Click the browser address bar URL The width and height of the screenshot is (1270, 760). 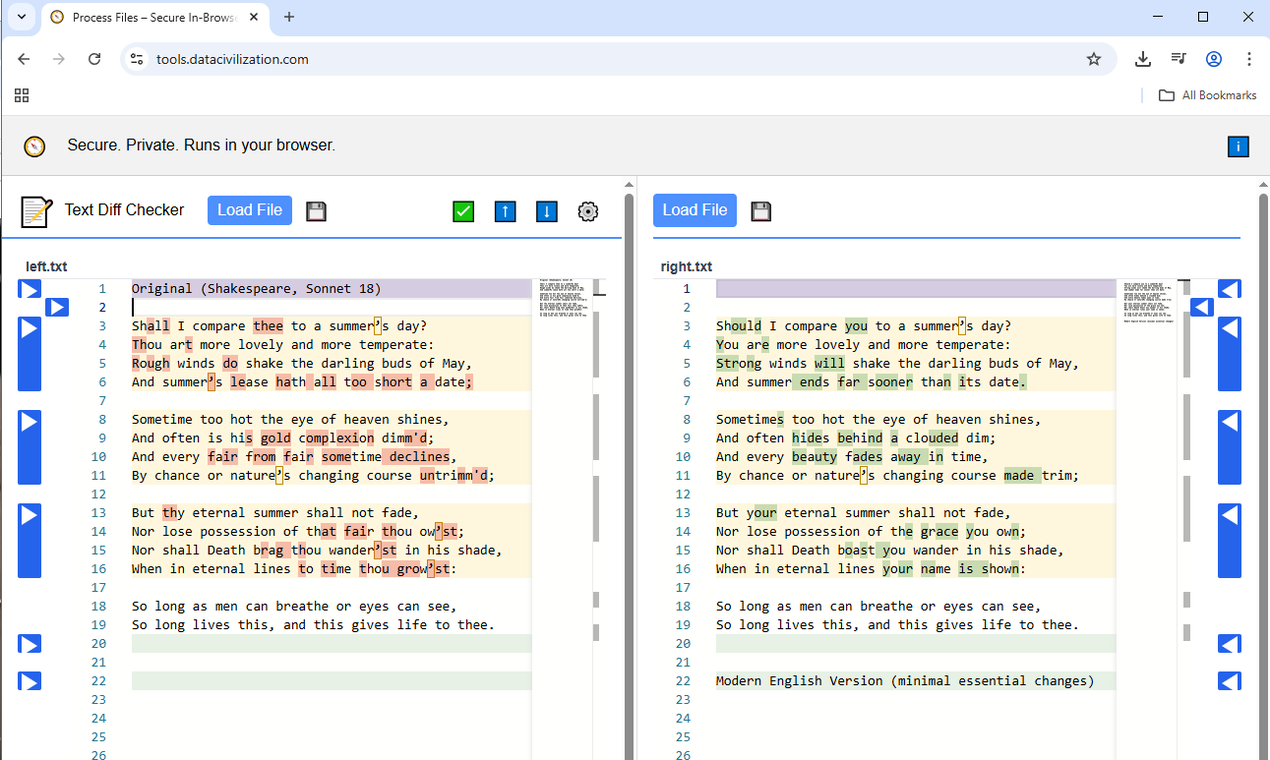coord(232,59)
